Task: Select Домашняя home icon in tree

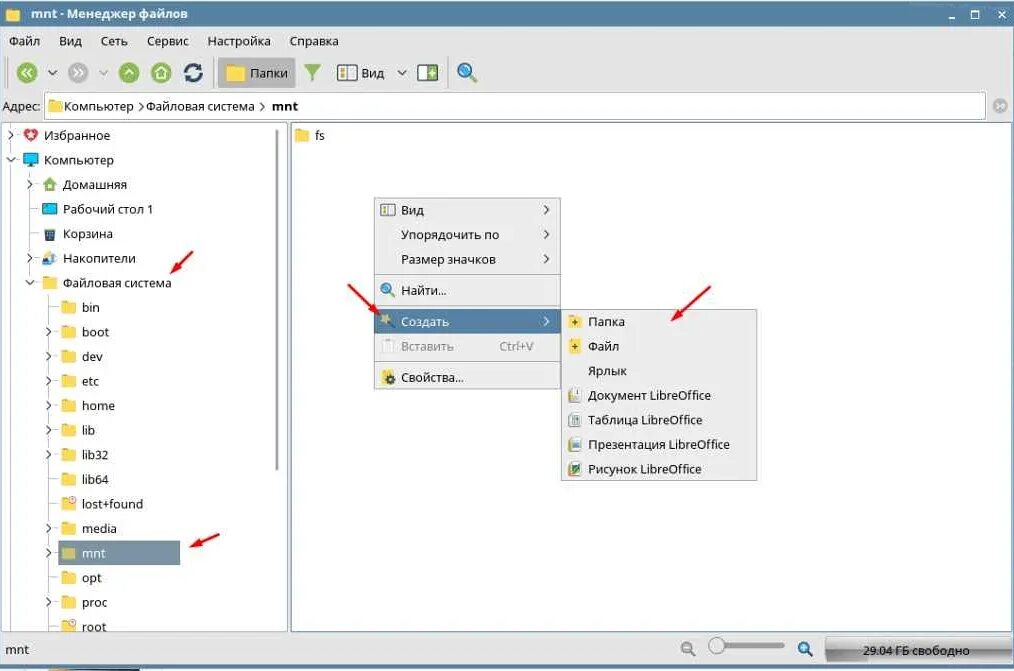Action: click(50, 185)
